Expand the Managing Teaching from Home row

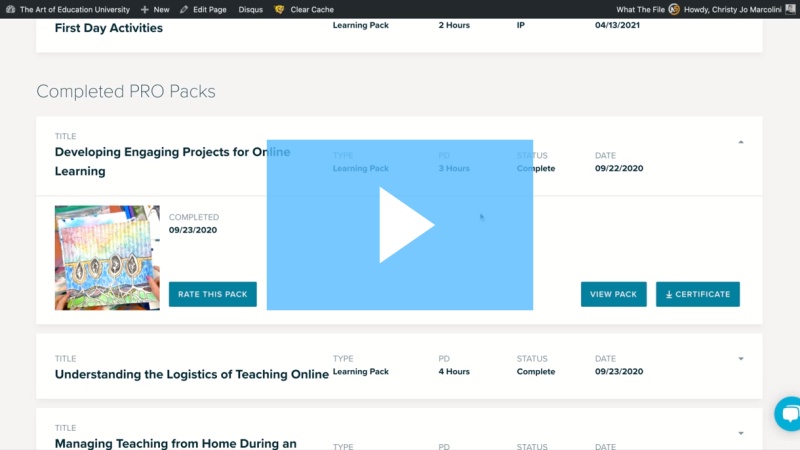pos(741,433)
